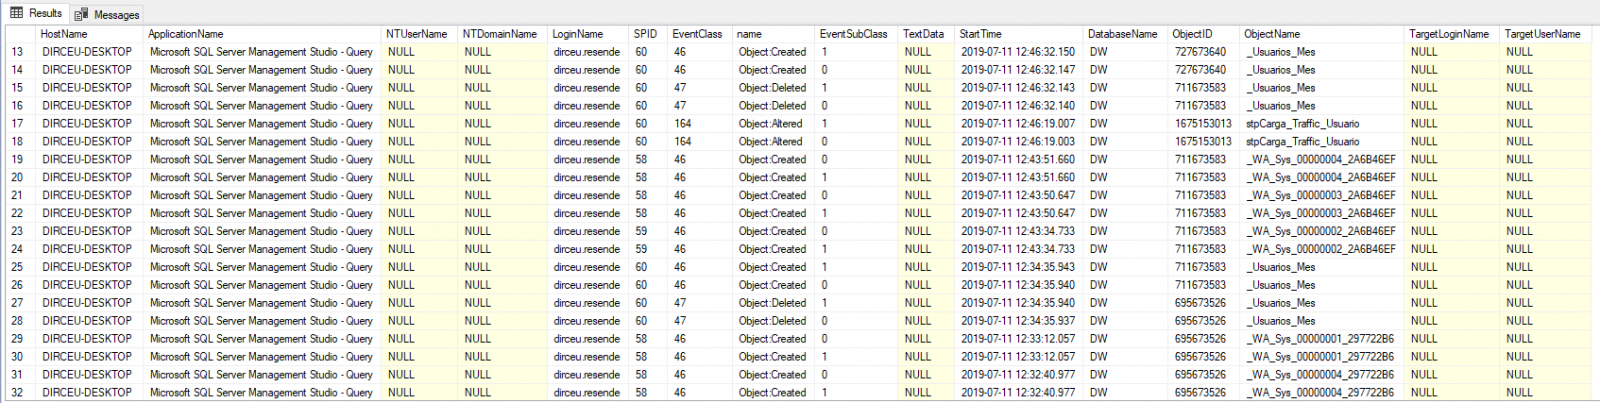Switch to the Results tab
The height and width of the screenshot is (403, 1600).
tap(36, 13)
